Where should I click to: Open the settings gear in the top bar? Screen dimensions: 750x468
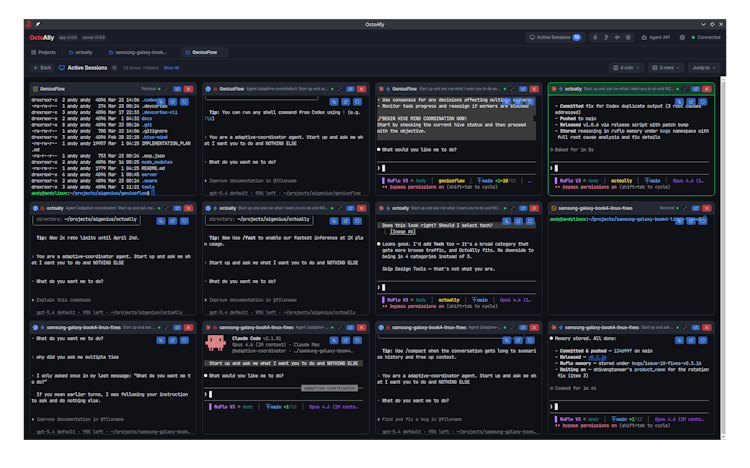tap(683, 37)
